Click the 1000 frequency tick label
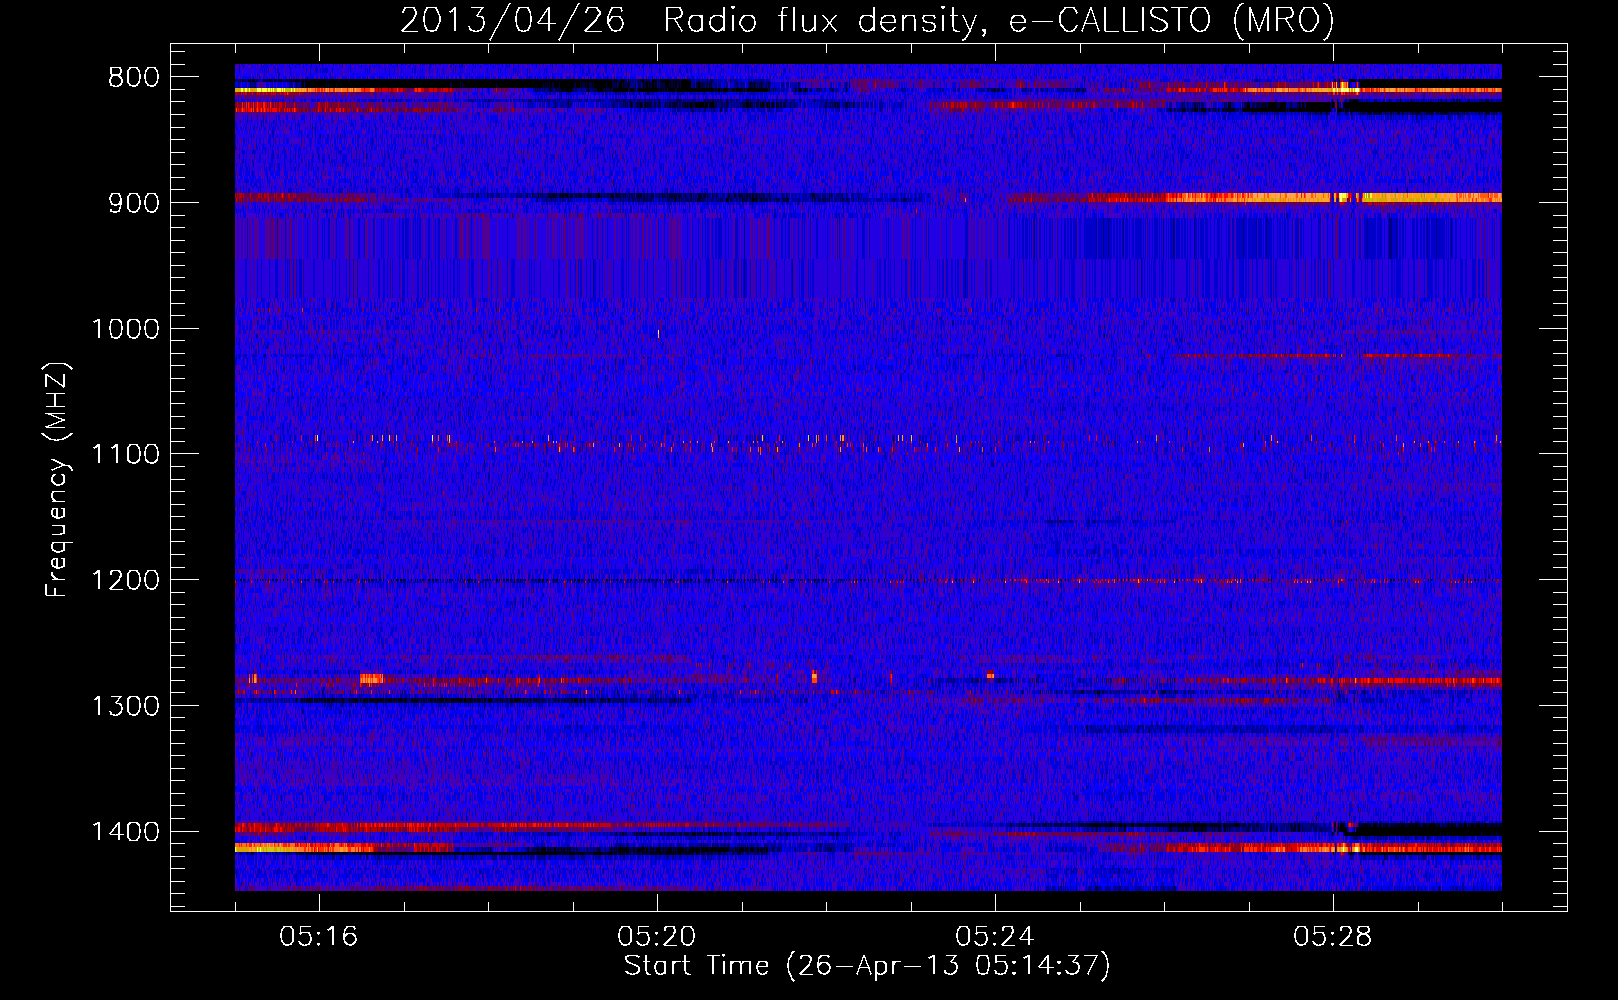The image size is (1618, 1000). point(125,329)
